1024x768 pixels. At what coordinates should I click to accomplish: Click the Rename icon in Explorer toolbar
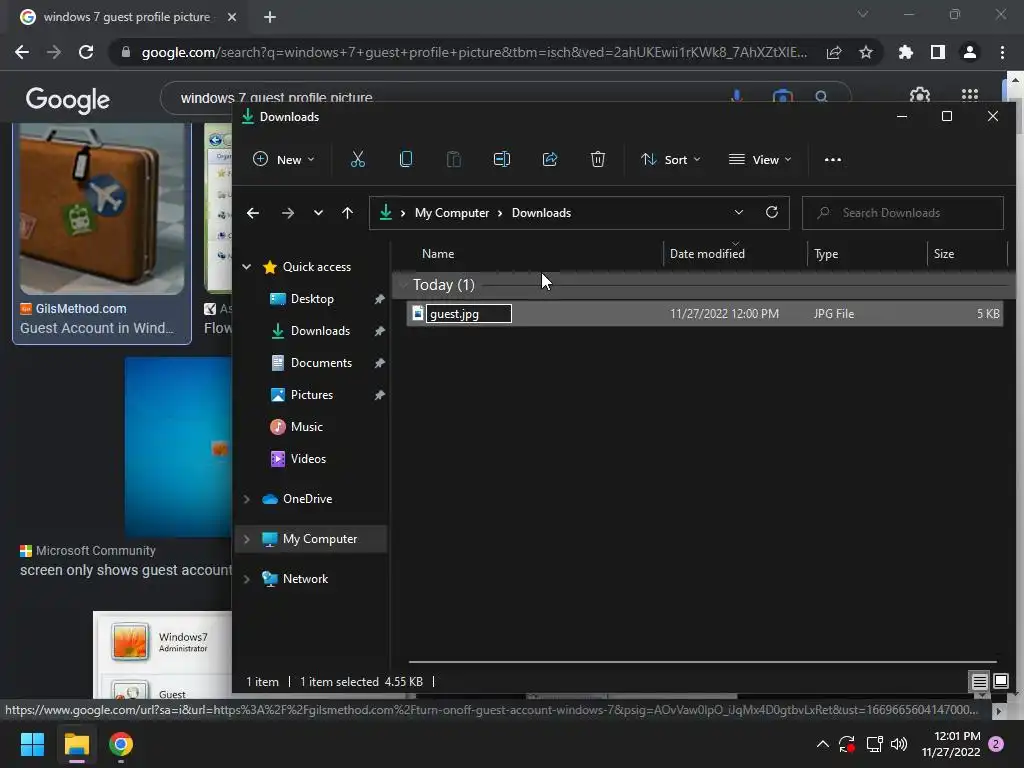(x=502, y=159)
